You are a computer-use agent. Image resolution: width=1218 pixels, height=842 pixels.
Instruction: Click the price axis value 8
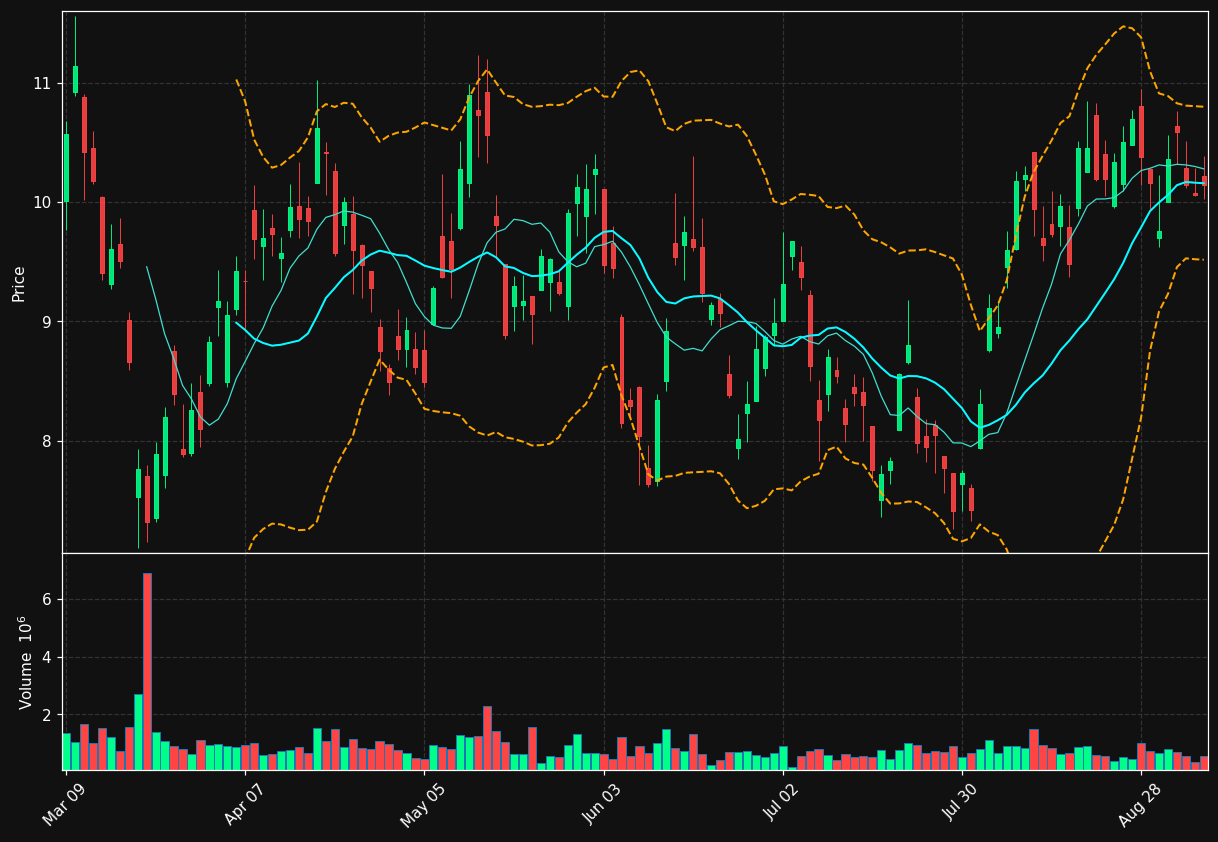click(x=46, y=441)
